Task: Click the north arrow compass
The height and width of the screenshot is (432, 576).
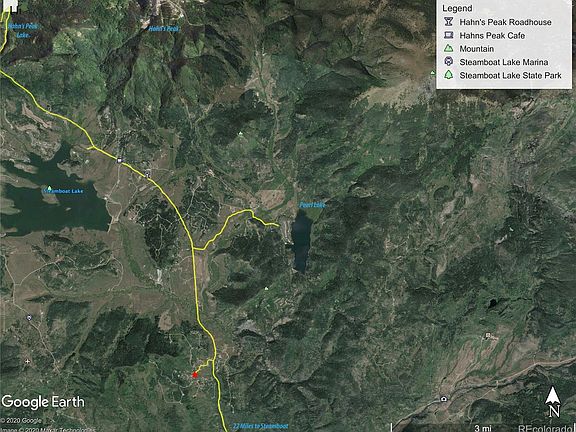Action: [553, 402]
